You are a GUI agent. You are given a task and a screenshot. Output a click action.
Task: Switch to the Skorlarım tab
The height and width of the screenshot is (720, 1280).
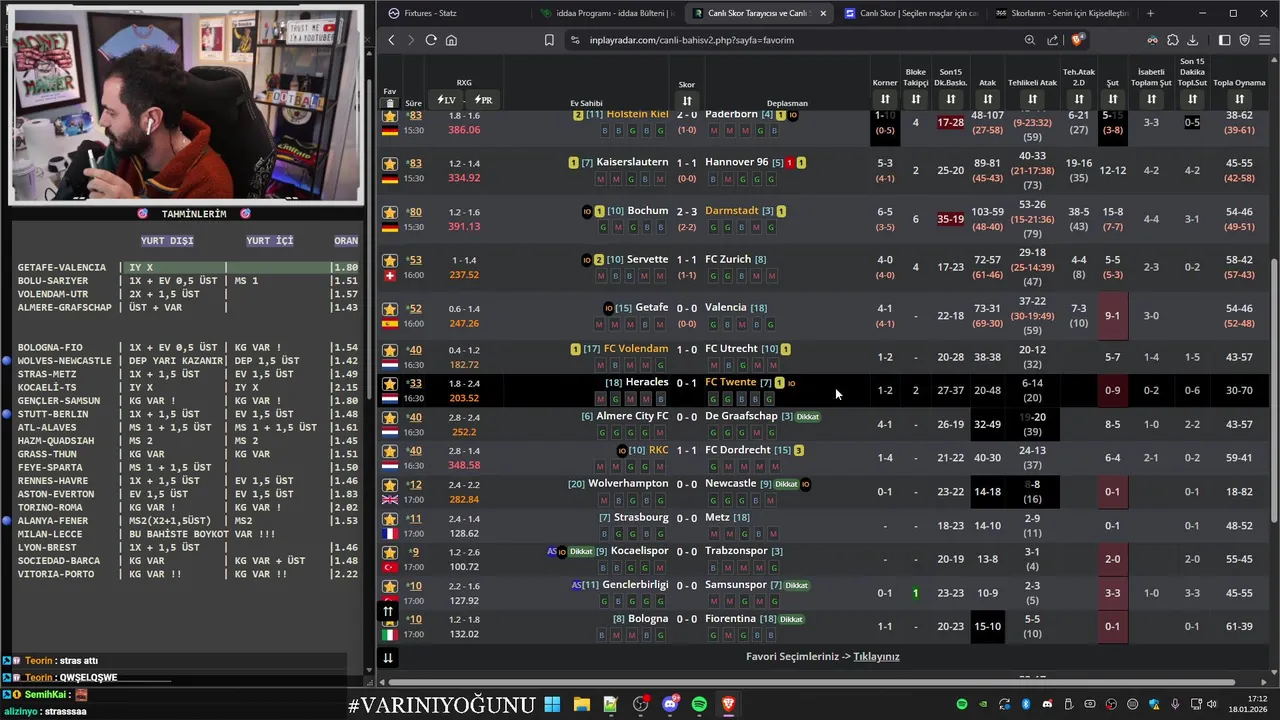(x=1062, y=13)
